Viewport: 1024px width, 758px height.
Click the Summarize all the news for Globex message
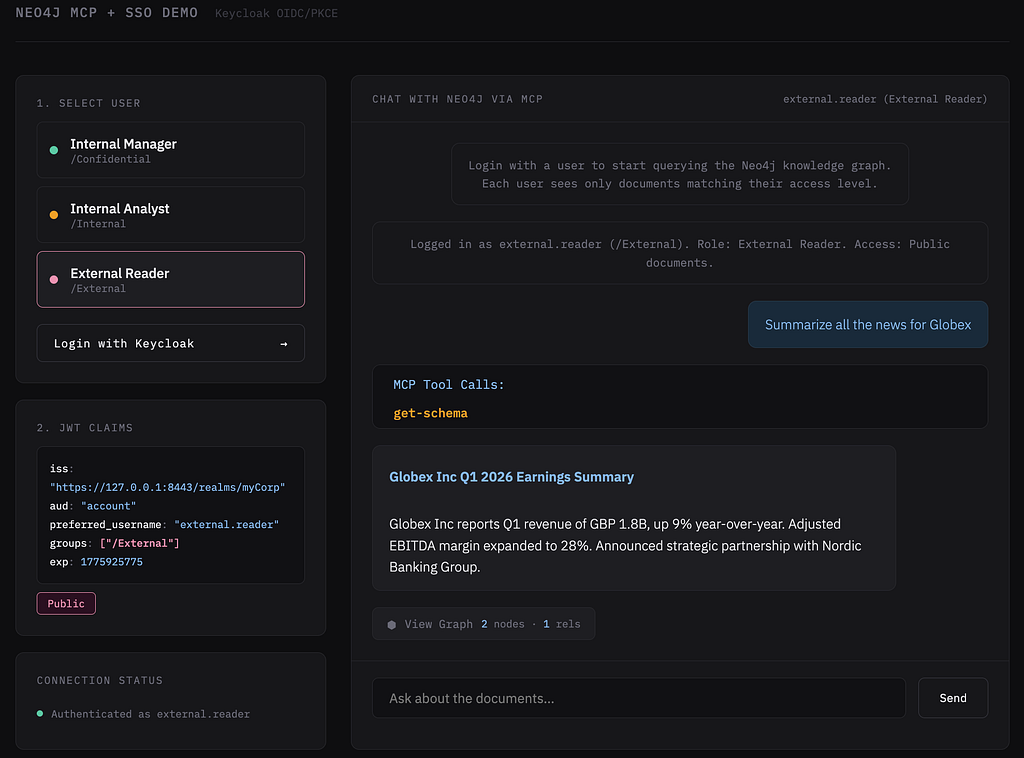point(868,324)
